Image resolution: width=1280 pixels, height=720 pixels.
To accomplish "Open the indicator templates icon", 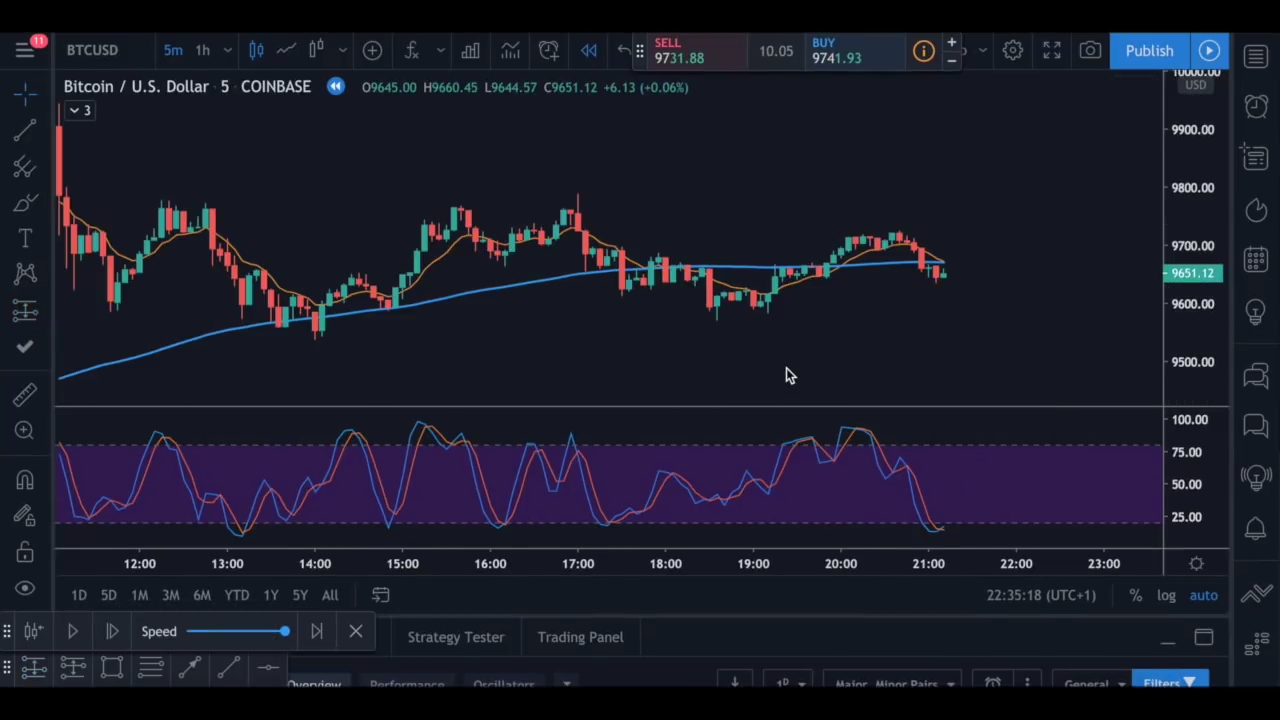I will coord(510,50).
